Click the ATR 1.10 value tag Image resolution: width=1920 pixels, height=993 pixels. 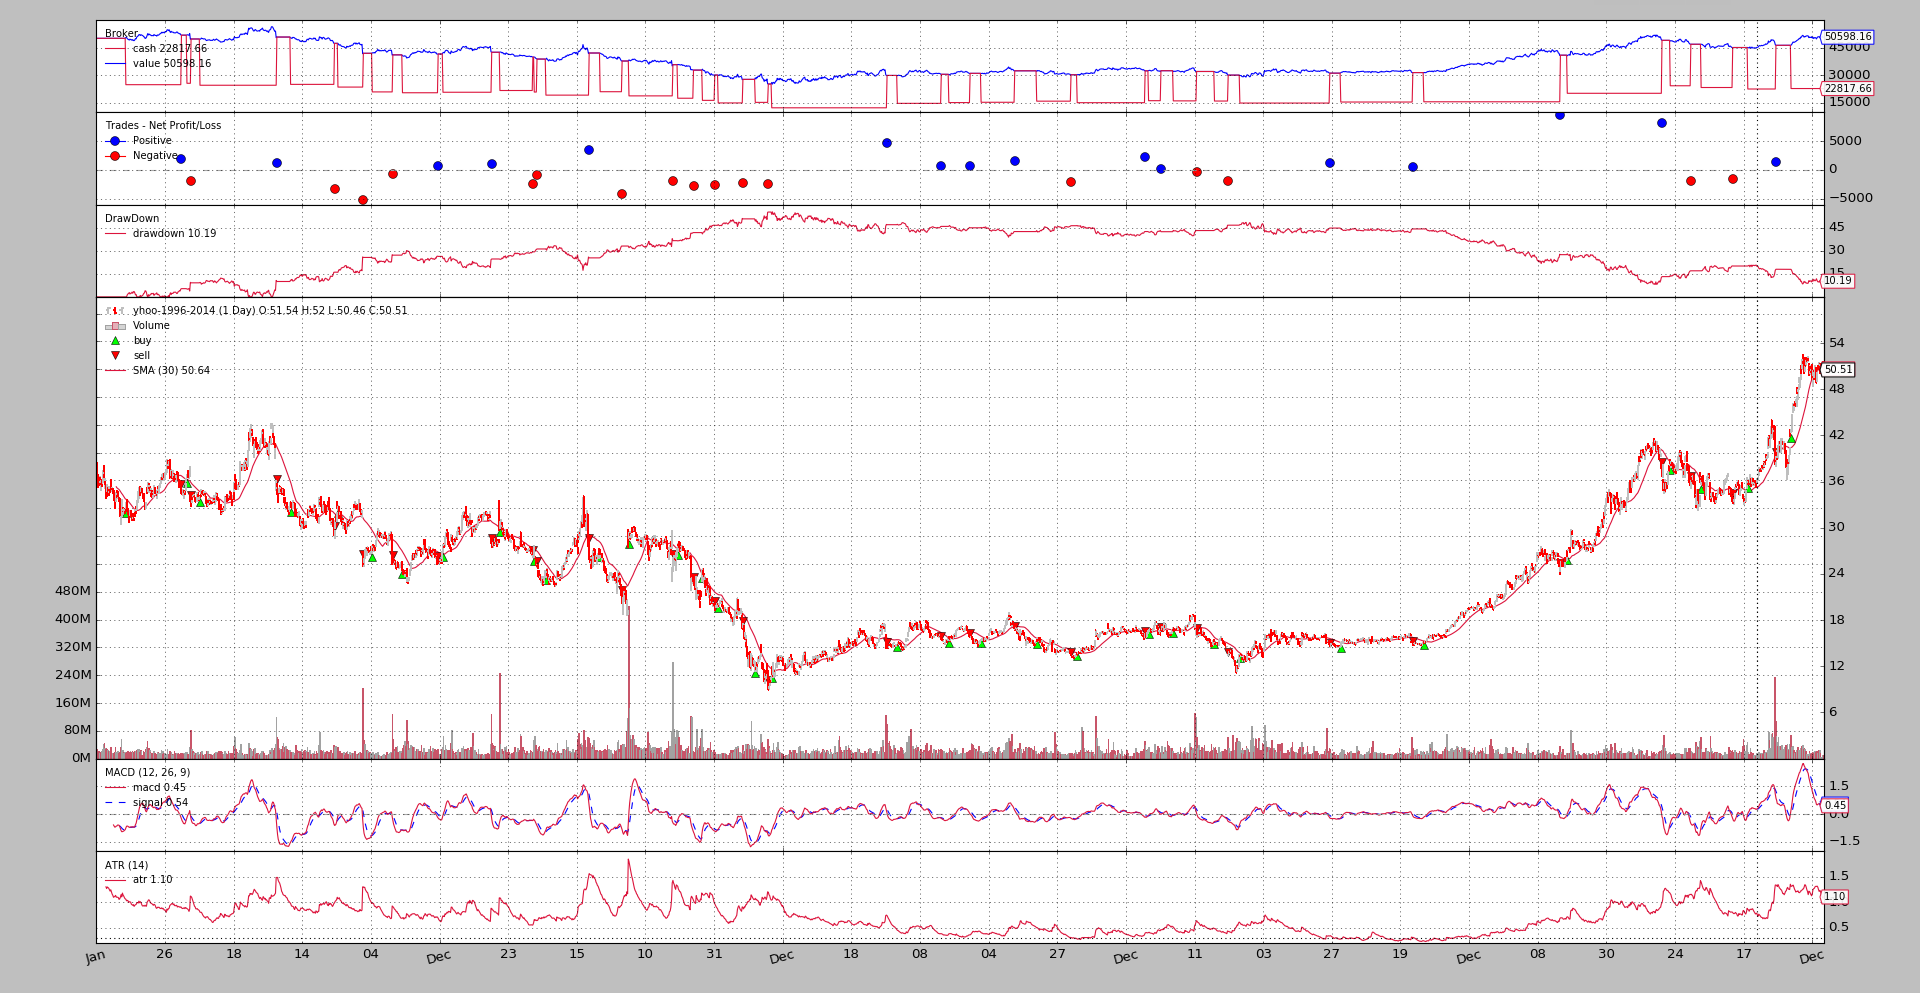(1834, 897)
